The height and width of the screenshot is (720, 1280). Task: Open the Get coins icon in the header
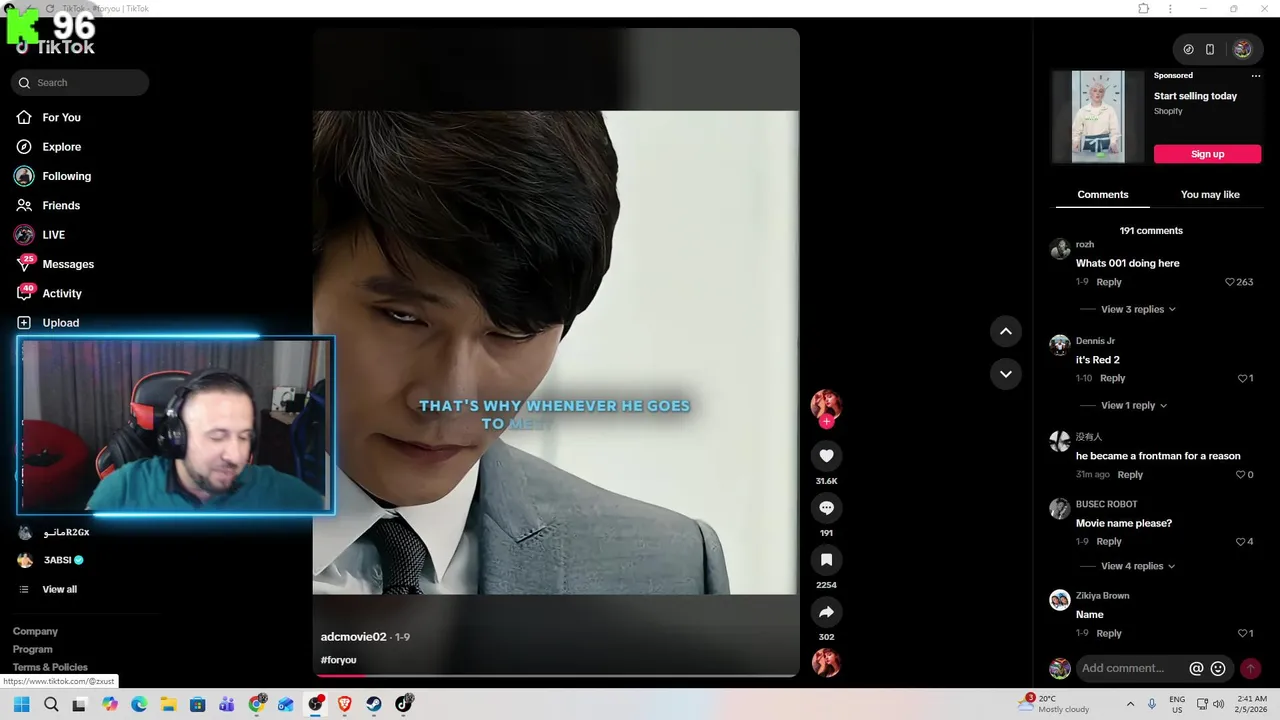(x=1188, y=49)
